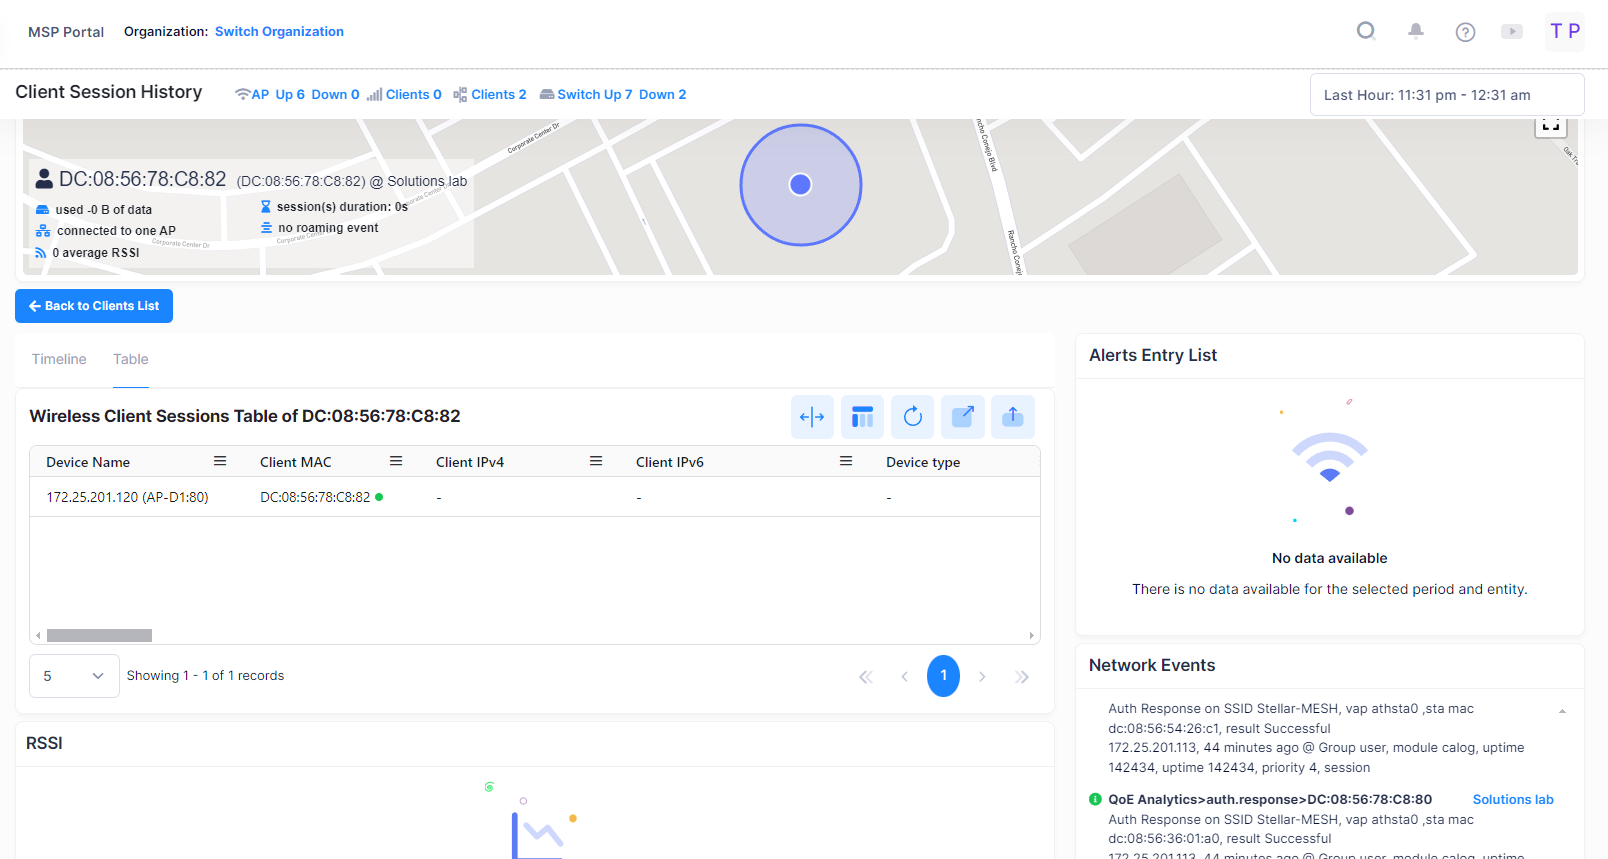Click the fit columns width icon
Viewport: 1608px width, 859px height.
pos(812,417)
